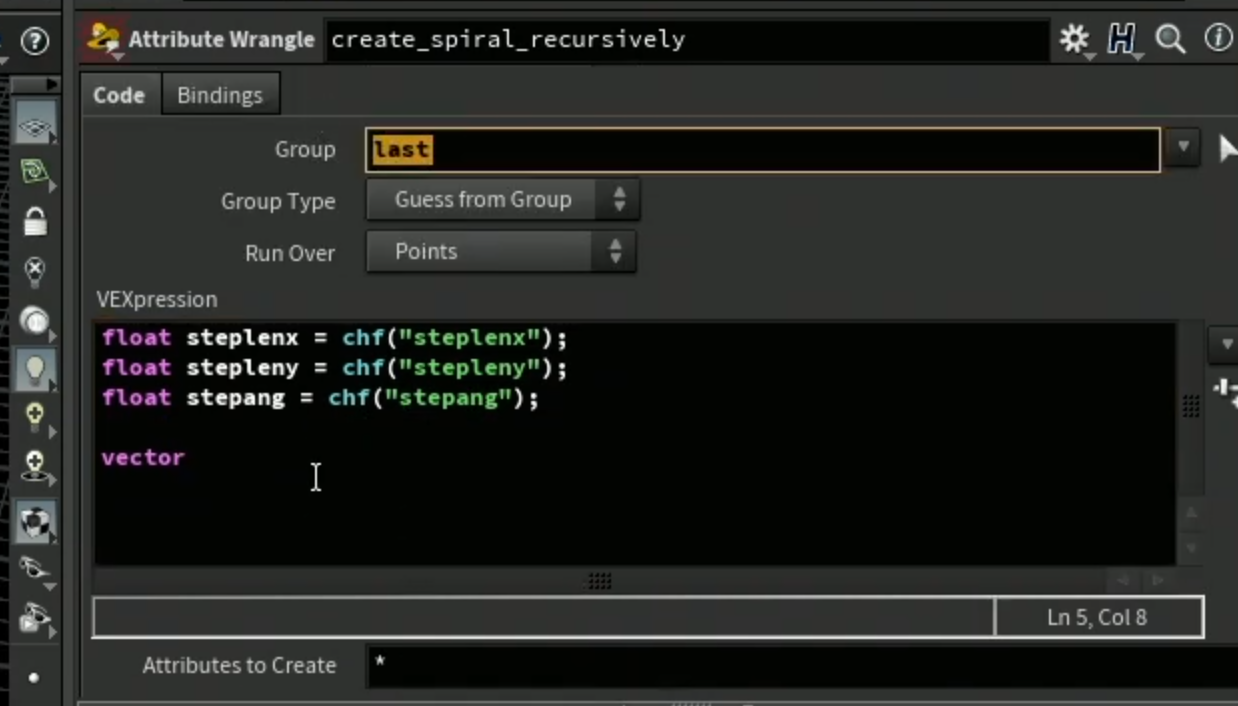Select the highlighted lightbulb normal lighting icon
The image size is (1238, 706).
pos(35,370)
